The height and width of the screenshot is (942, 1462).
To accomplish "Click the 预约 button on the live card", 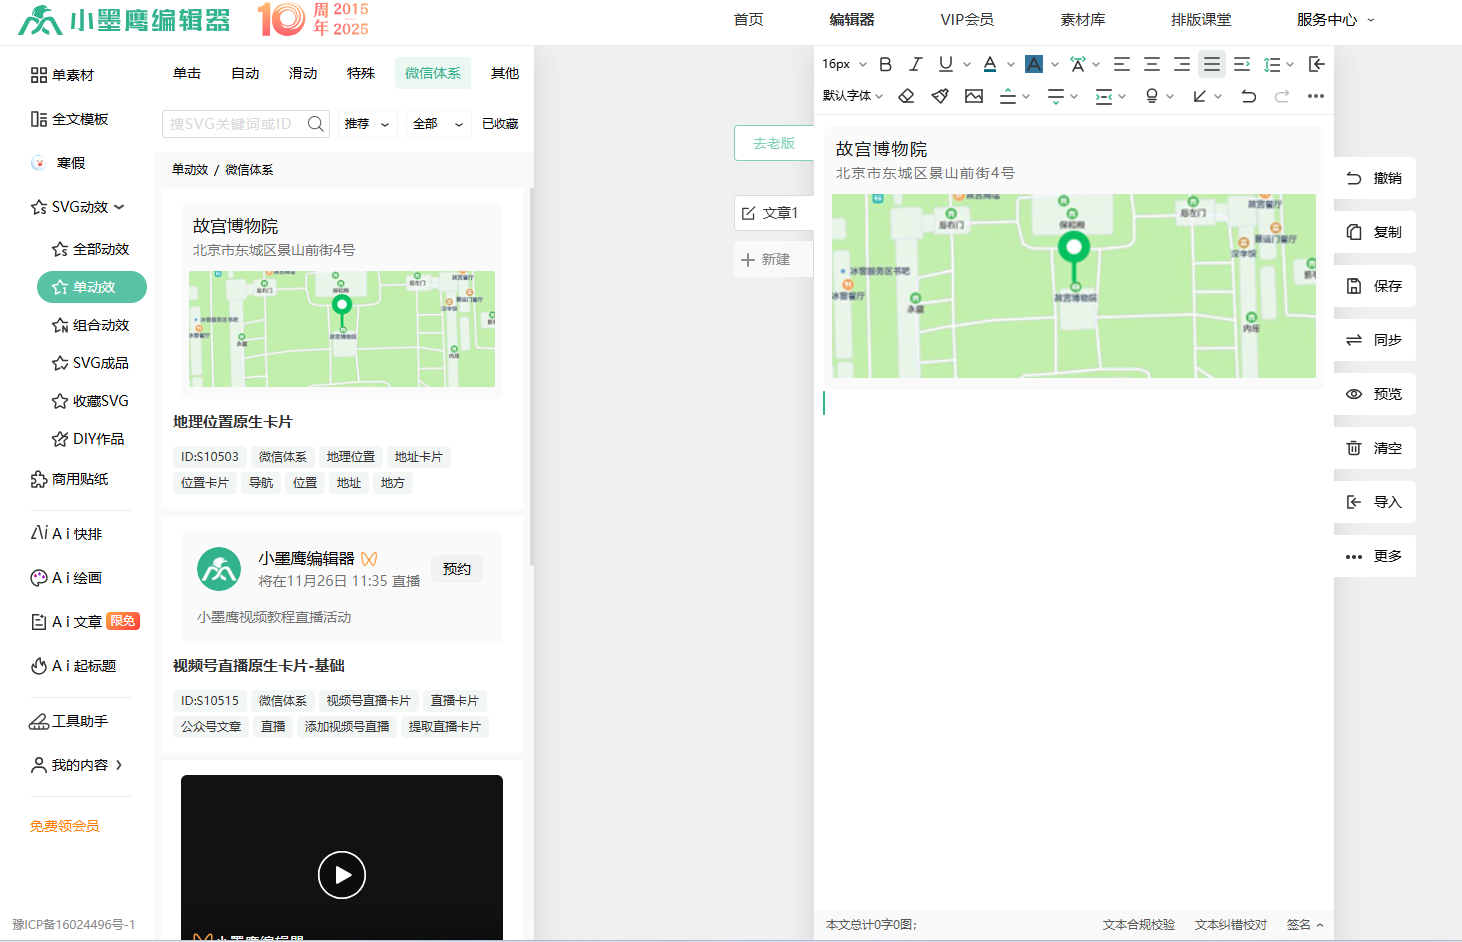I will (x=457, y=568).
